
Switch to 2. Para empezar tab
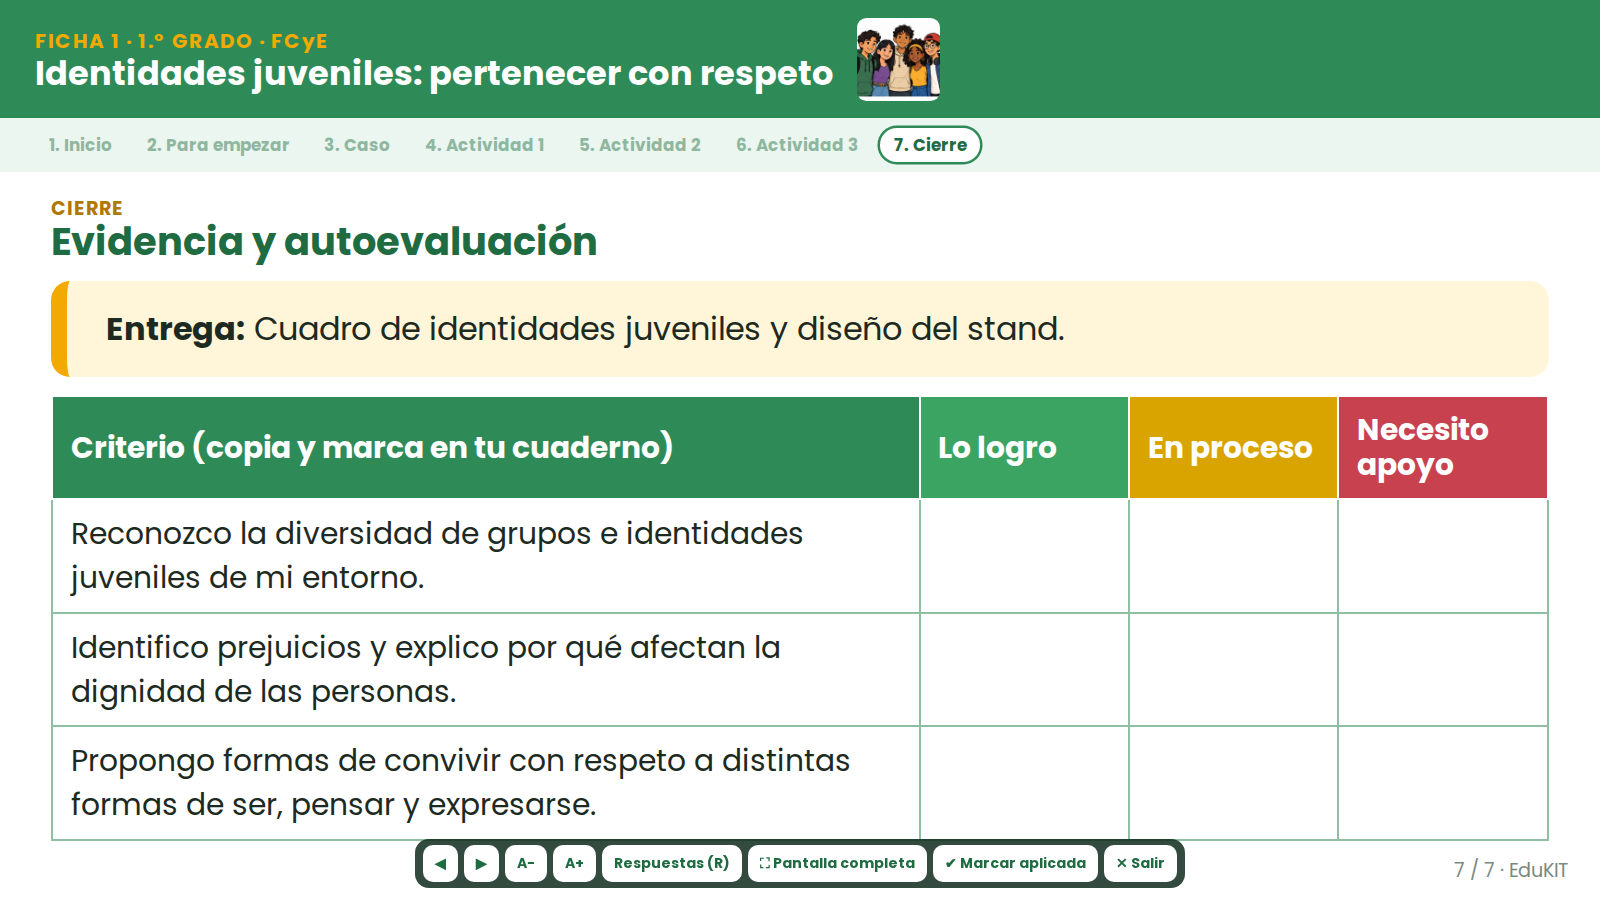click(x=218, y=145)
